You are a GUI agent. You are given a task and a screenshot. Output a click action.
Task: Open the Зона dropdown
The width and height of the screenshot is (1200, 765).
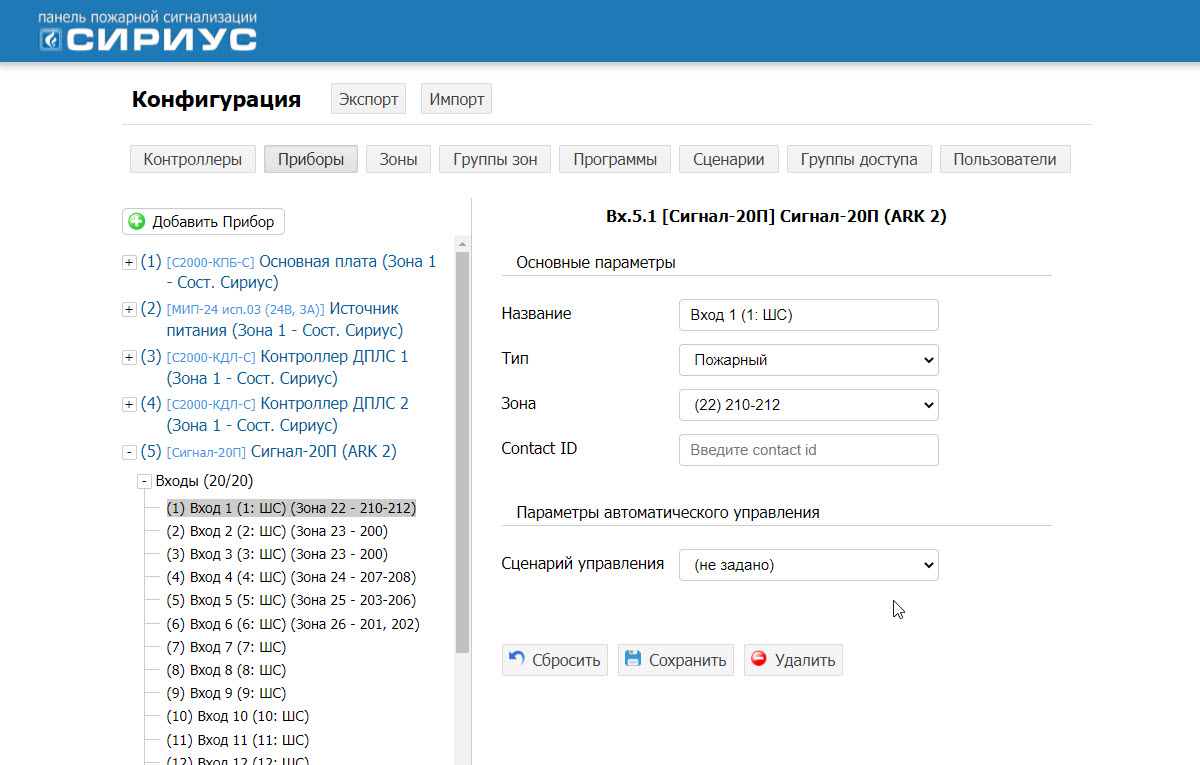[808, 405]
